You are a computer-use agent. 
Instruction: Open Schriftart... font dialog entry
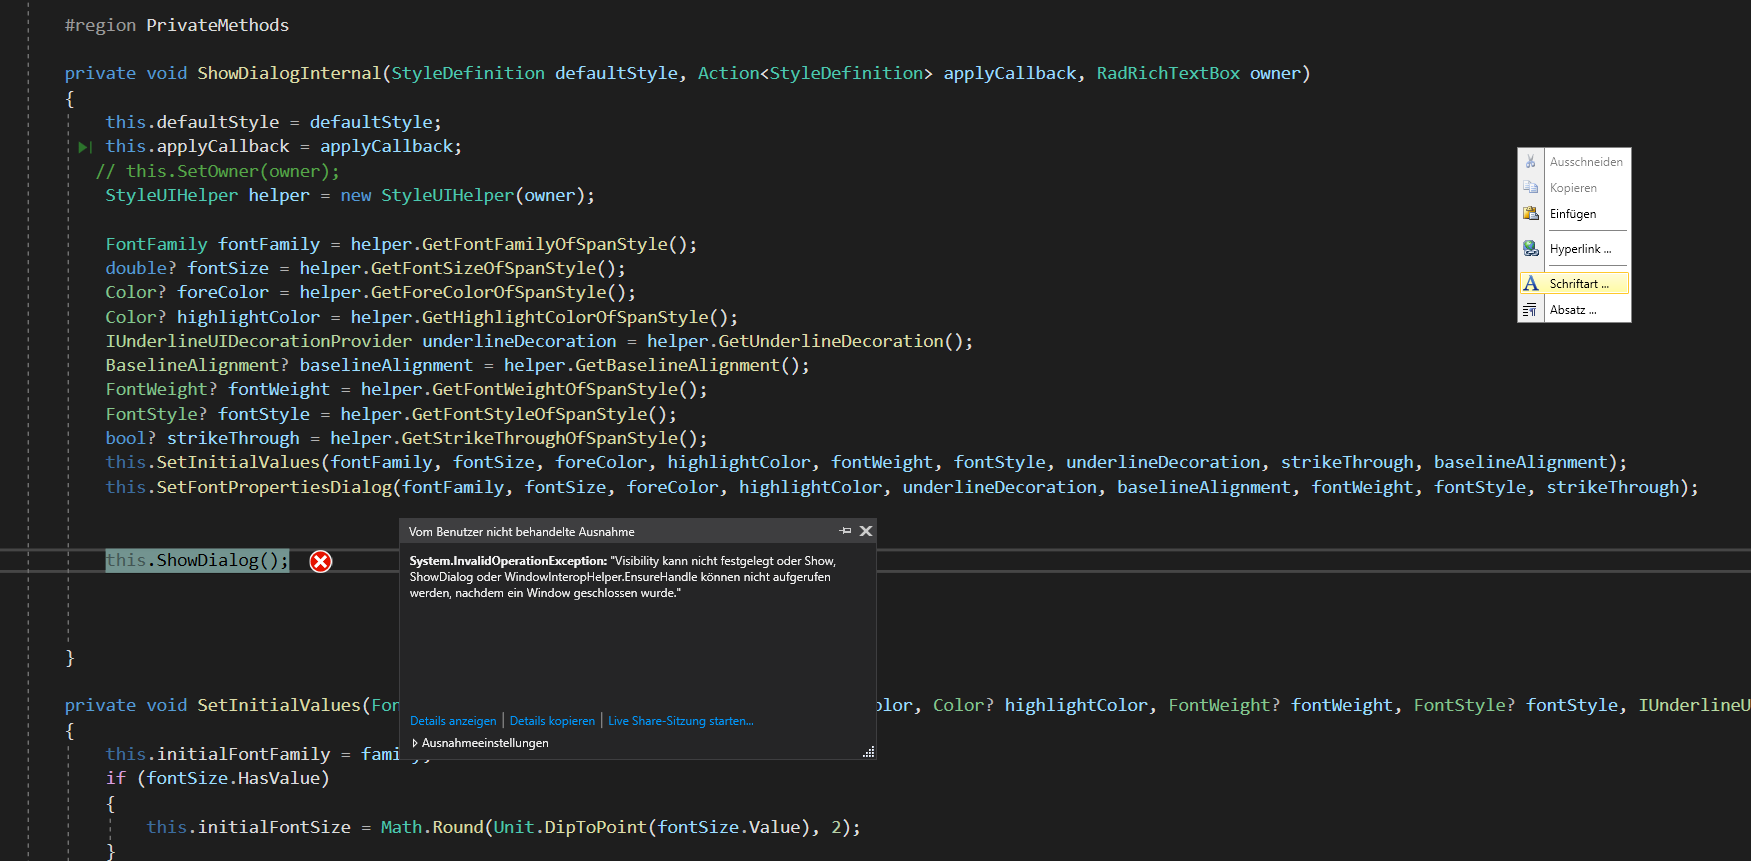click(x=1574, y=284)
